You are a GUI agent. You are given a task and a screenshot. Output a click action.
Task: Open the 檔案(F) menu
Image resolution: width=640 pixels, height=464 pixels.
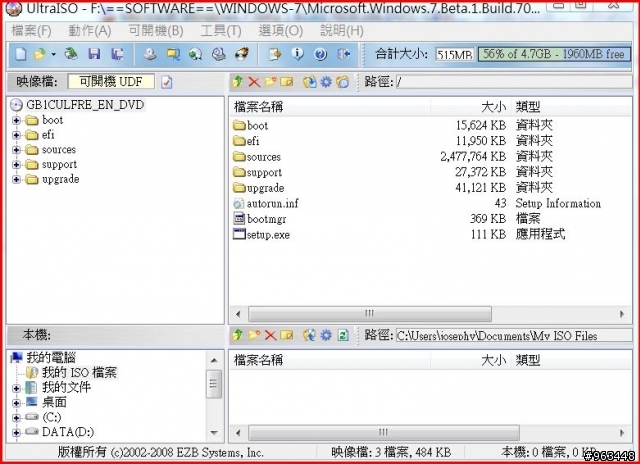(x=31, y=31)
